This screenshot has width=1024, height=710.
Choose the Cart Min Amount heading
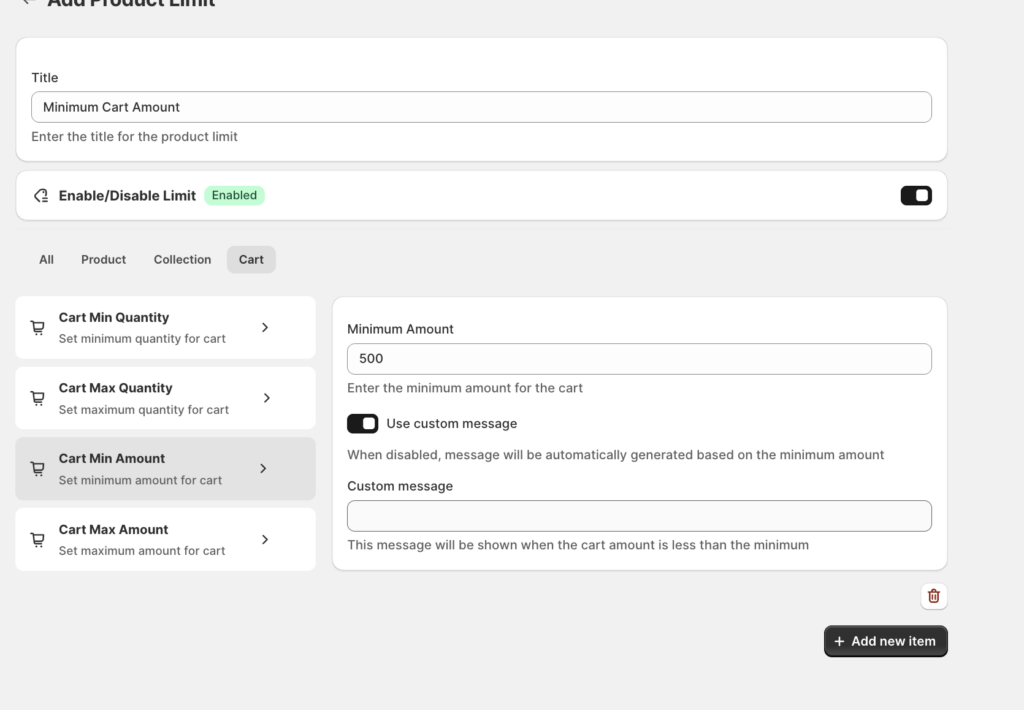(x=112, y=459)
